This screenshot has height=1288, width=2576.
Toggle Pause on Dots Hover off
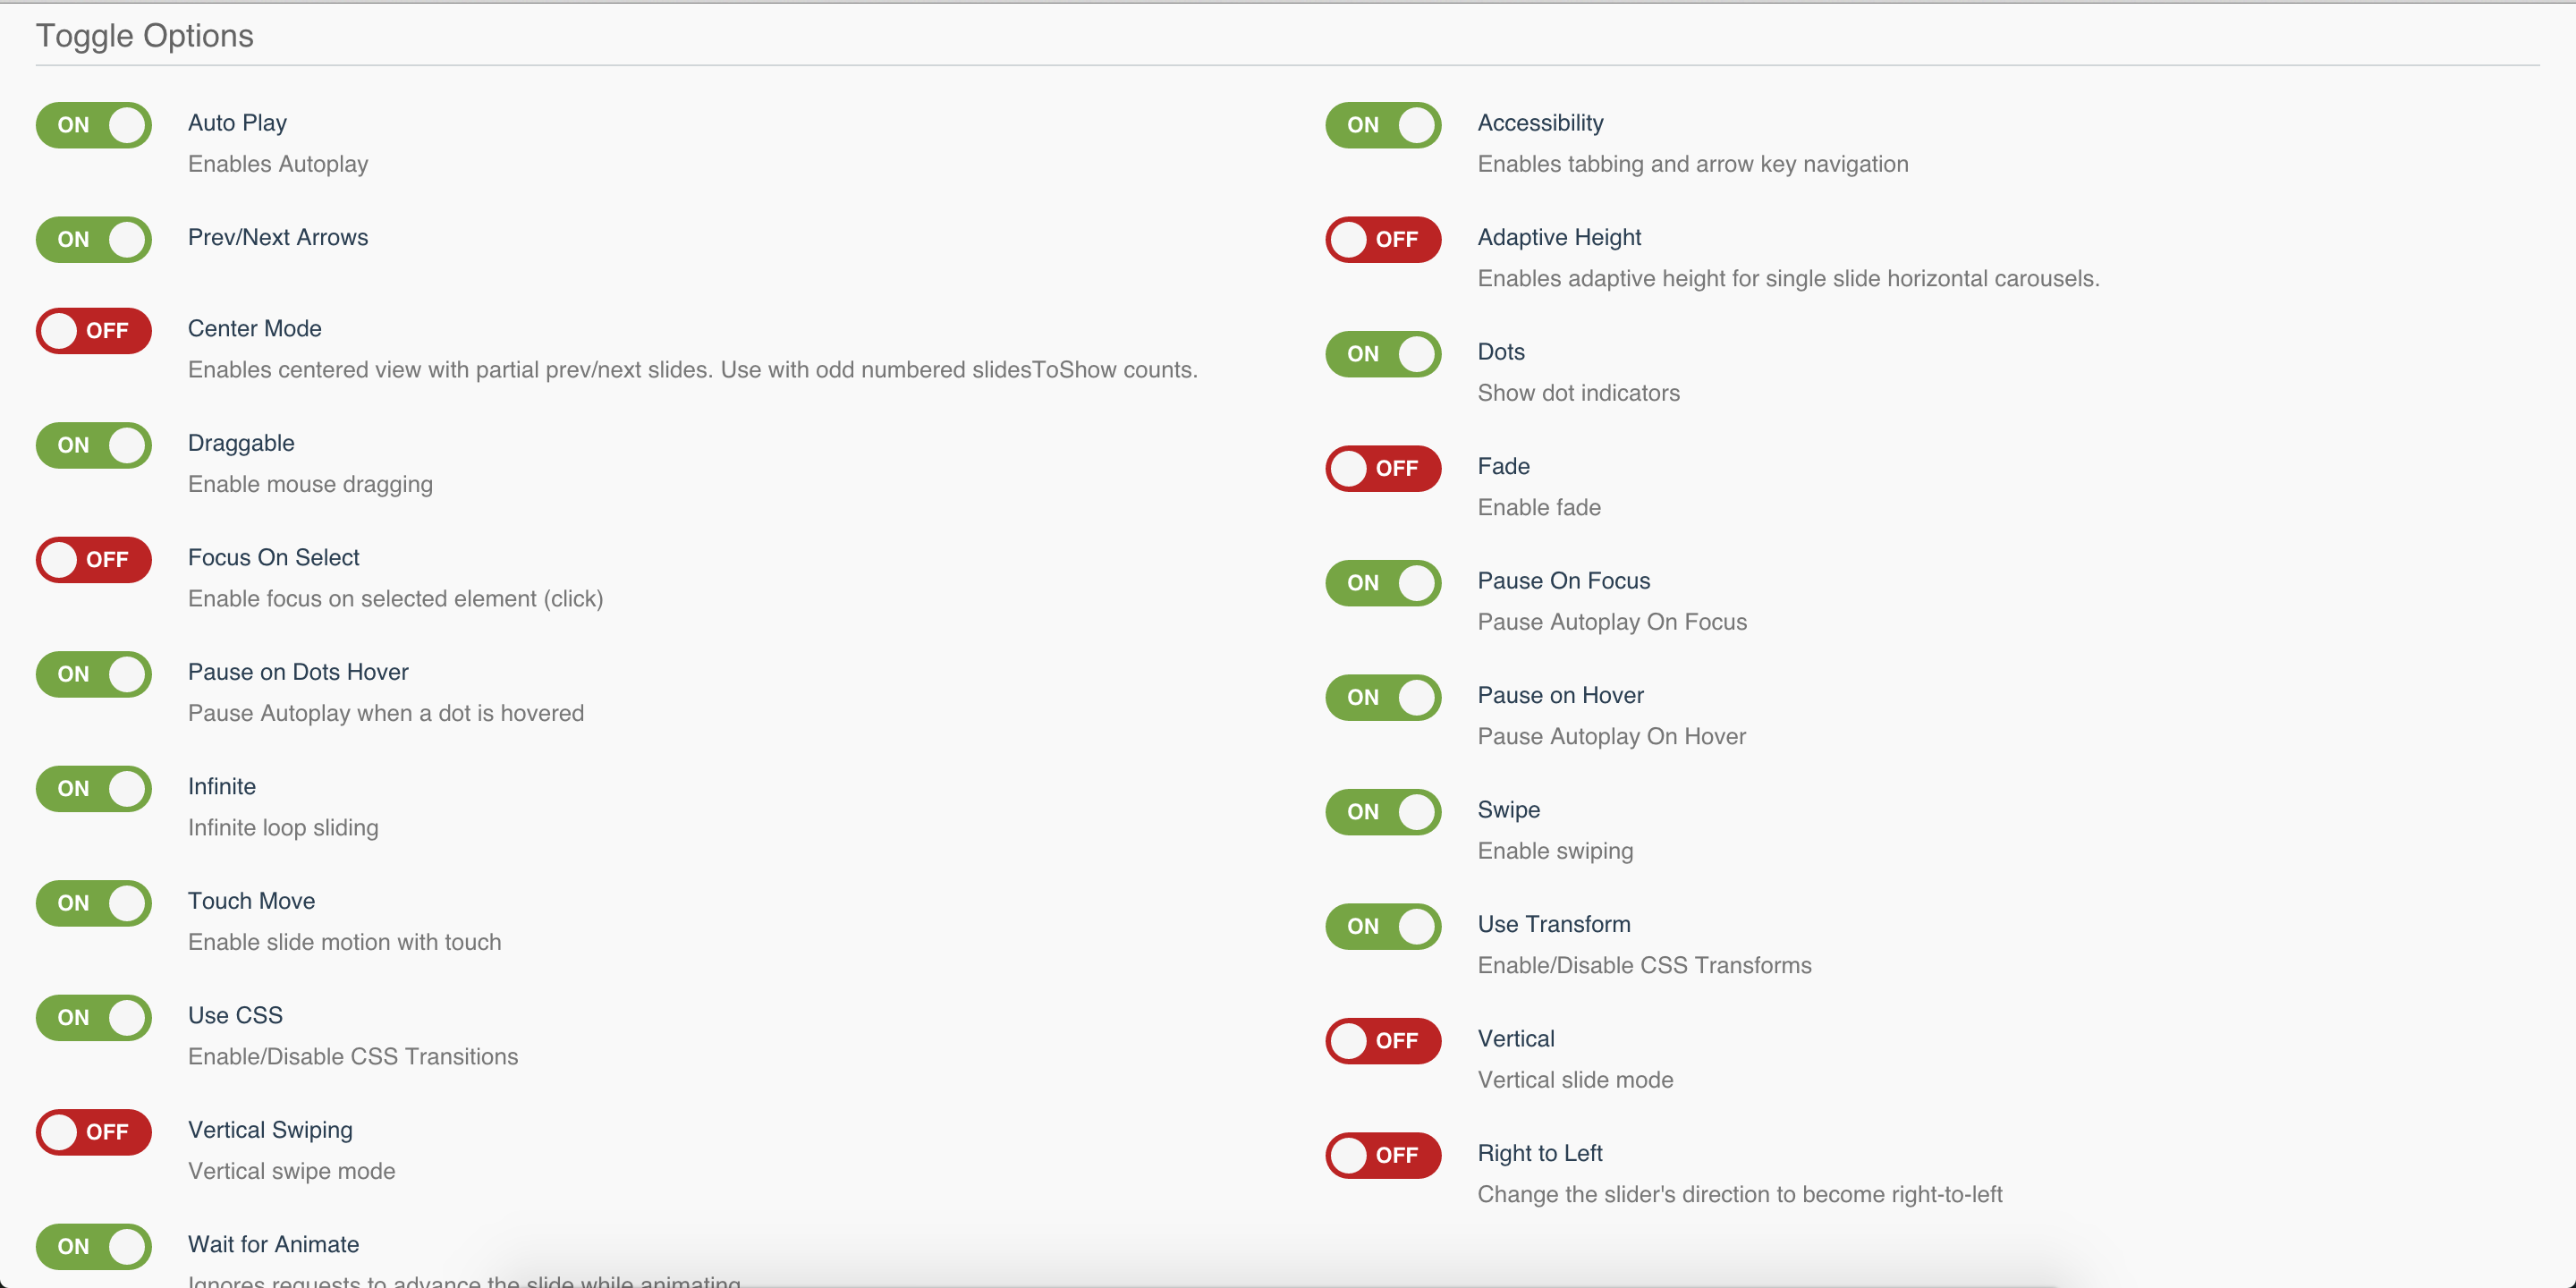point(93,674)
